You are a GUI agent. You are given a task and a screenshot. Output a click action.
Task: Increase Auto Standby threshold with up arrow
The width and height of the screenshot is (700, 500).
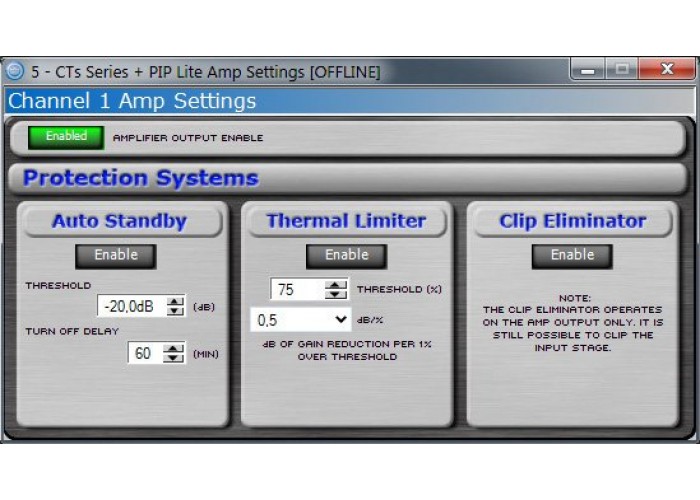pyautogui.click(x=175, y=301)
